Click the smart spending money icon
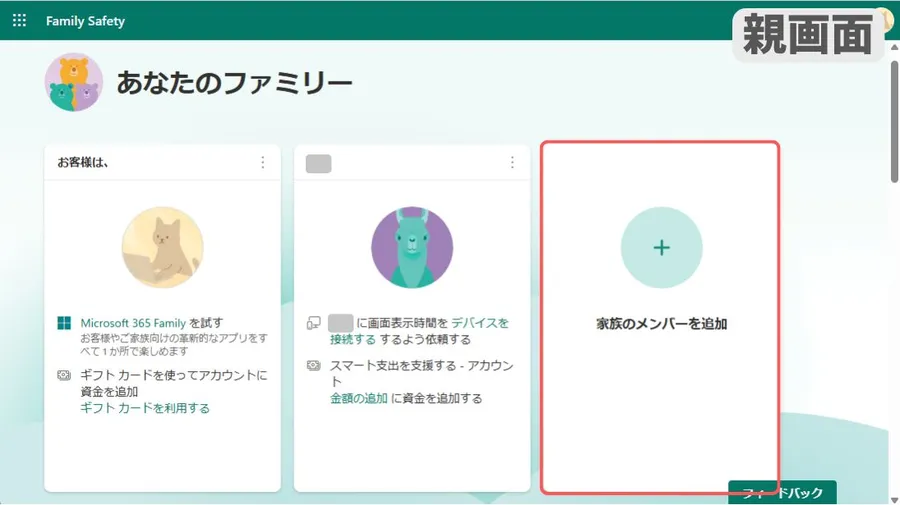This screenshot has height=505, width=900. [313, 366]
